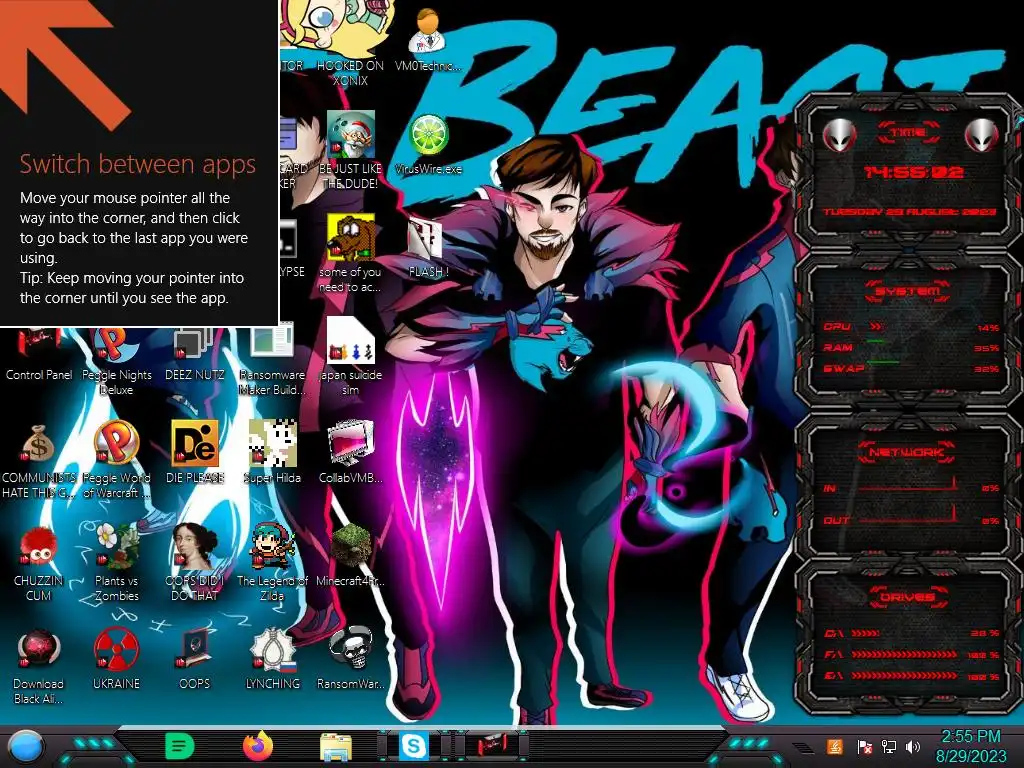Screen dimensions: 1024x768
Task: Click the Tuesday 29 August 2023 date text
Action: (909, 212)
